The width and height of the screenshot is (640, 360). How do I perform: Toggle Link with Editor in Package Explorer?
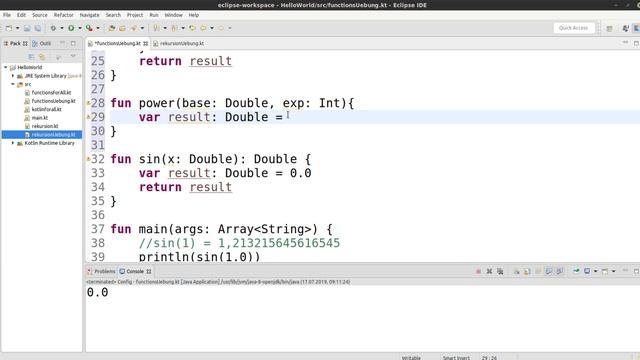point(42,57)
